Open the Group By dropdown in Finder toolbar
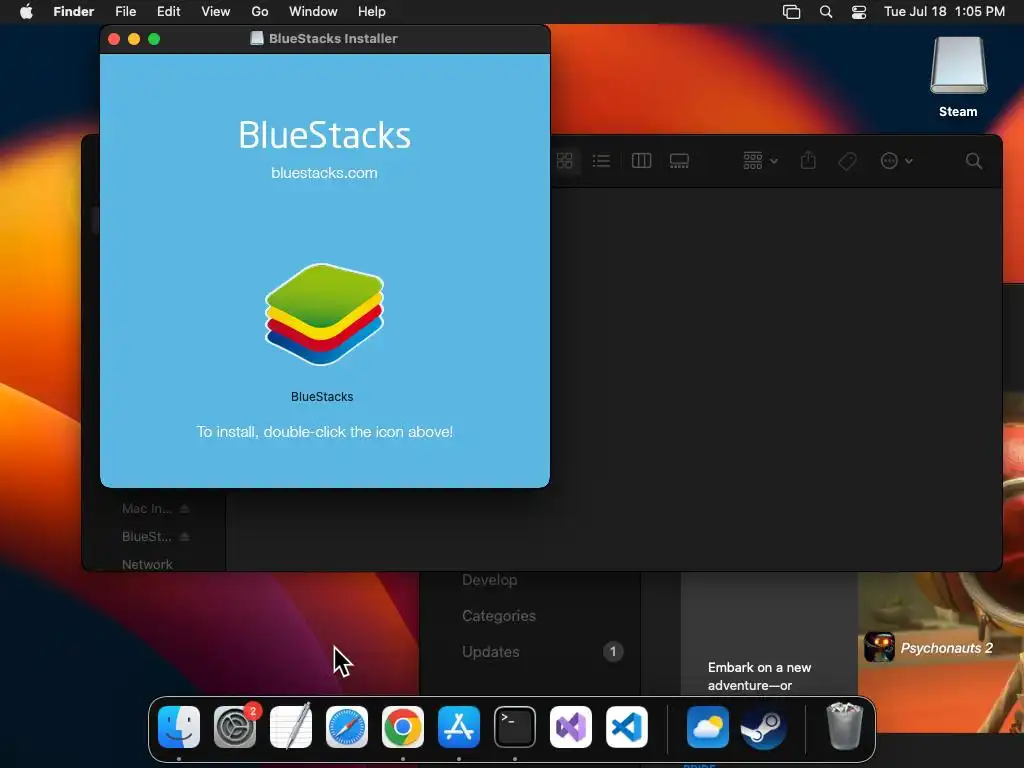Image resolution: width=1024 pixels, height=768 pixels. coord(760,161)
